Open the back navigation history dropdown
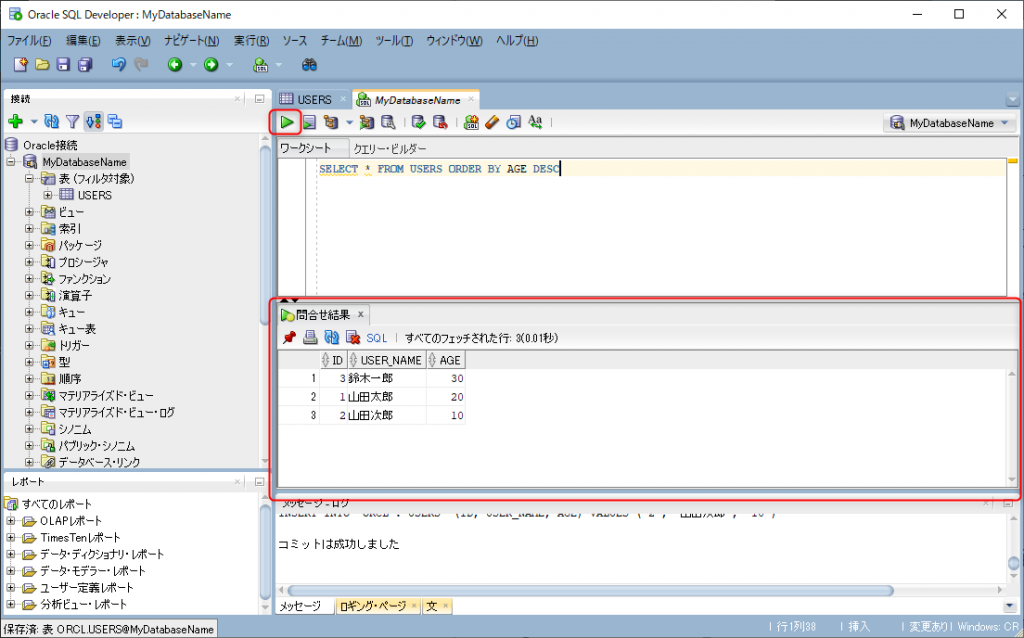This screenshot has width=1024, height=638. click(x=193, y=65)
